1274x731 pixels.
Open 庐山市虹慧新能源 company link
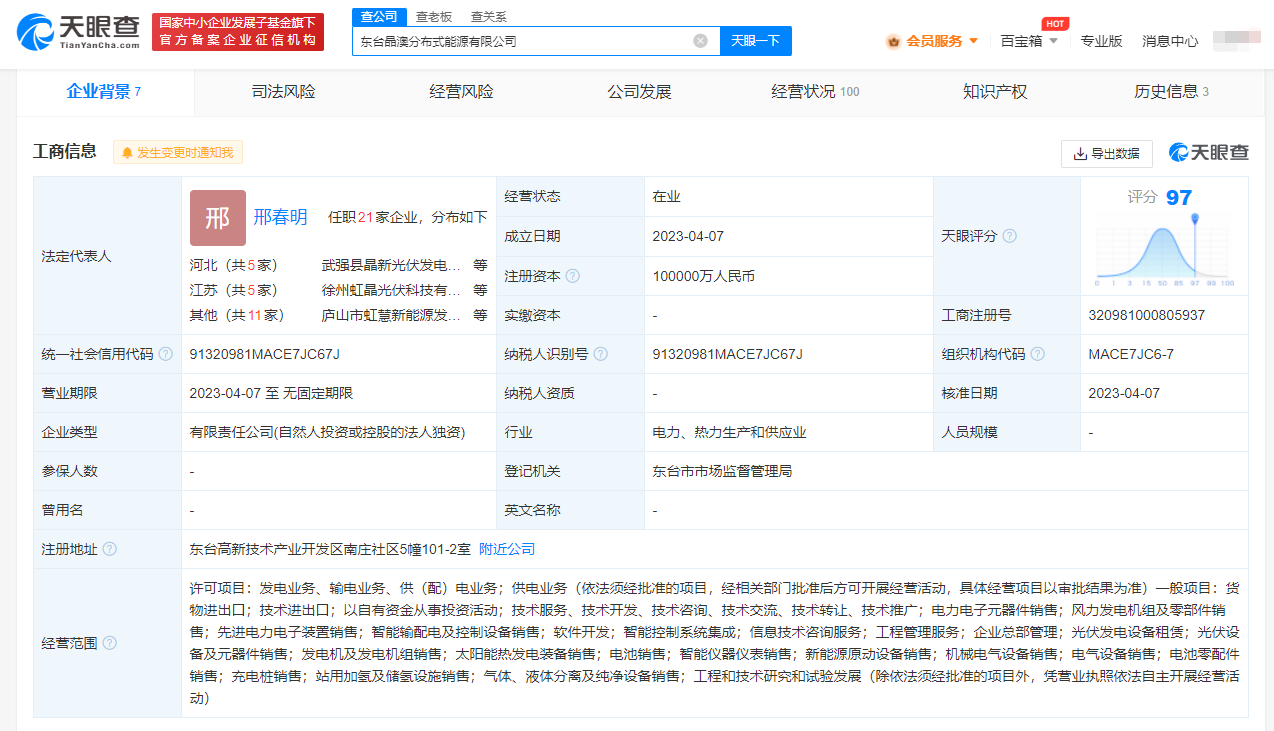(391, 315)
